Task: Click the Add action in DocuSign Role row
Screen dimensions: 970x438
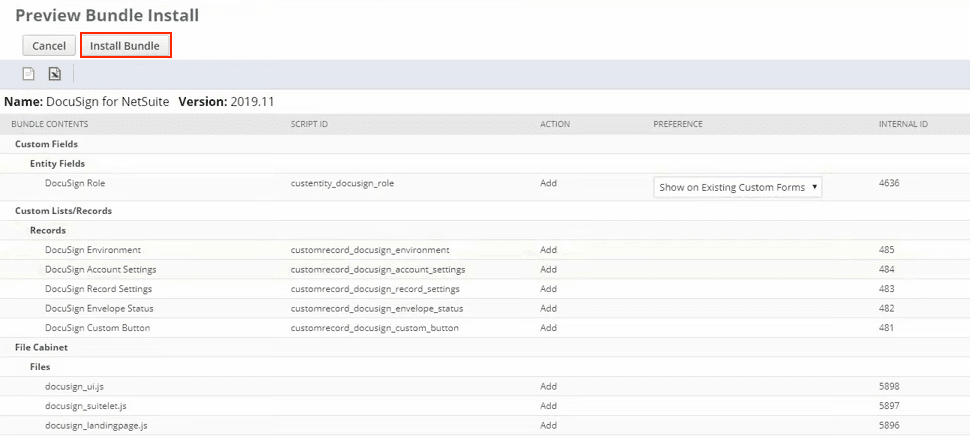Action: click(548, 183)
